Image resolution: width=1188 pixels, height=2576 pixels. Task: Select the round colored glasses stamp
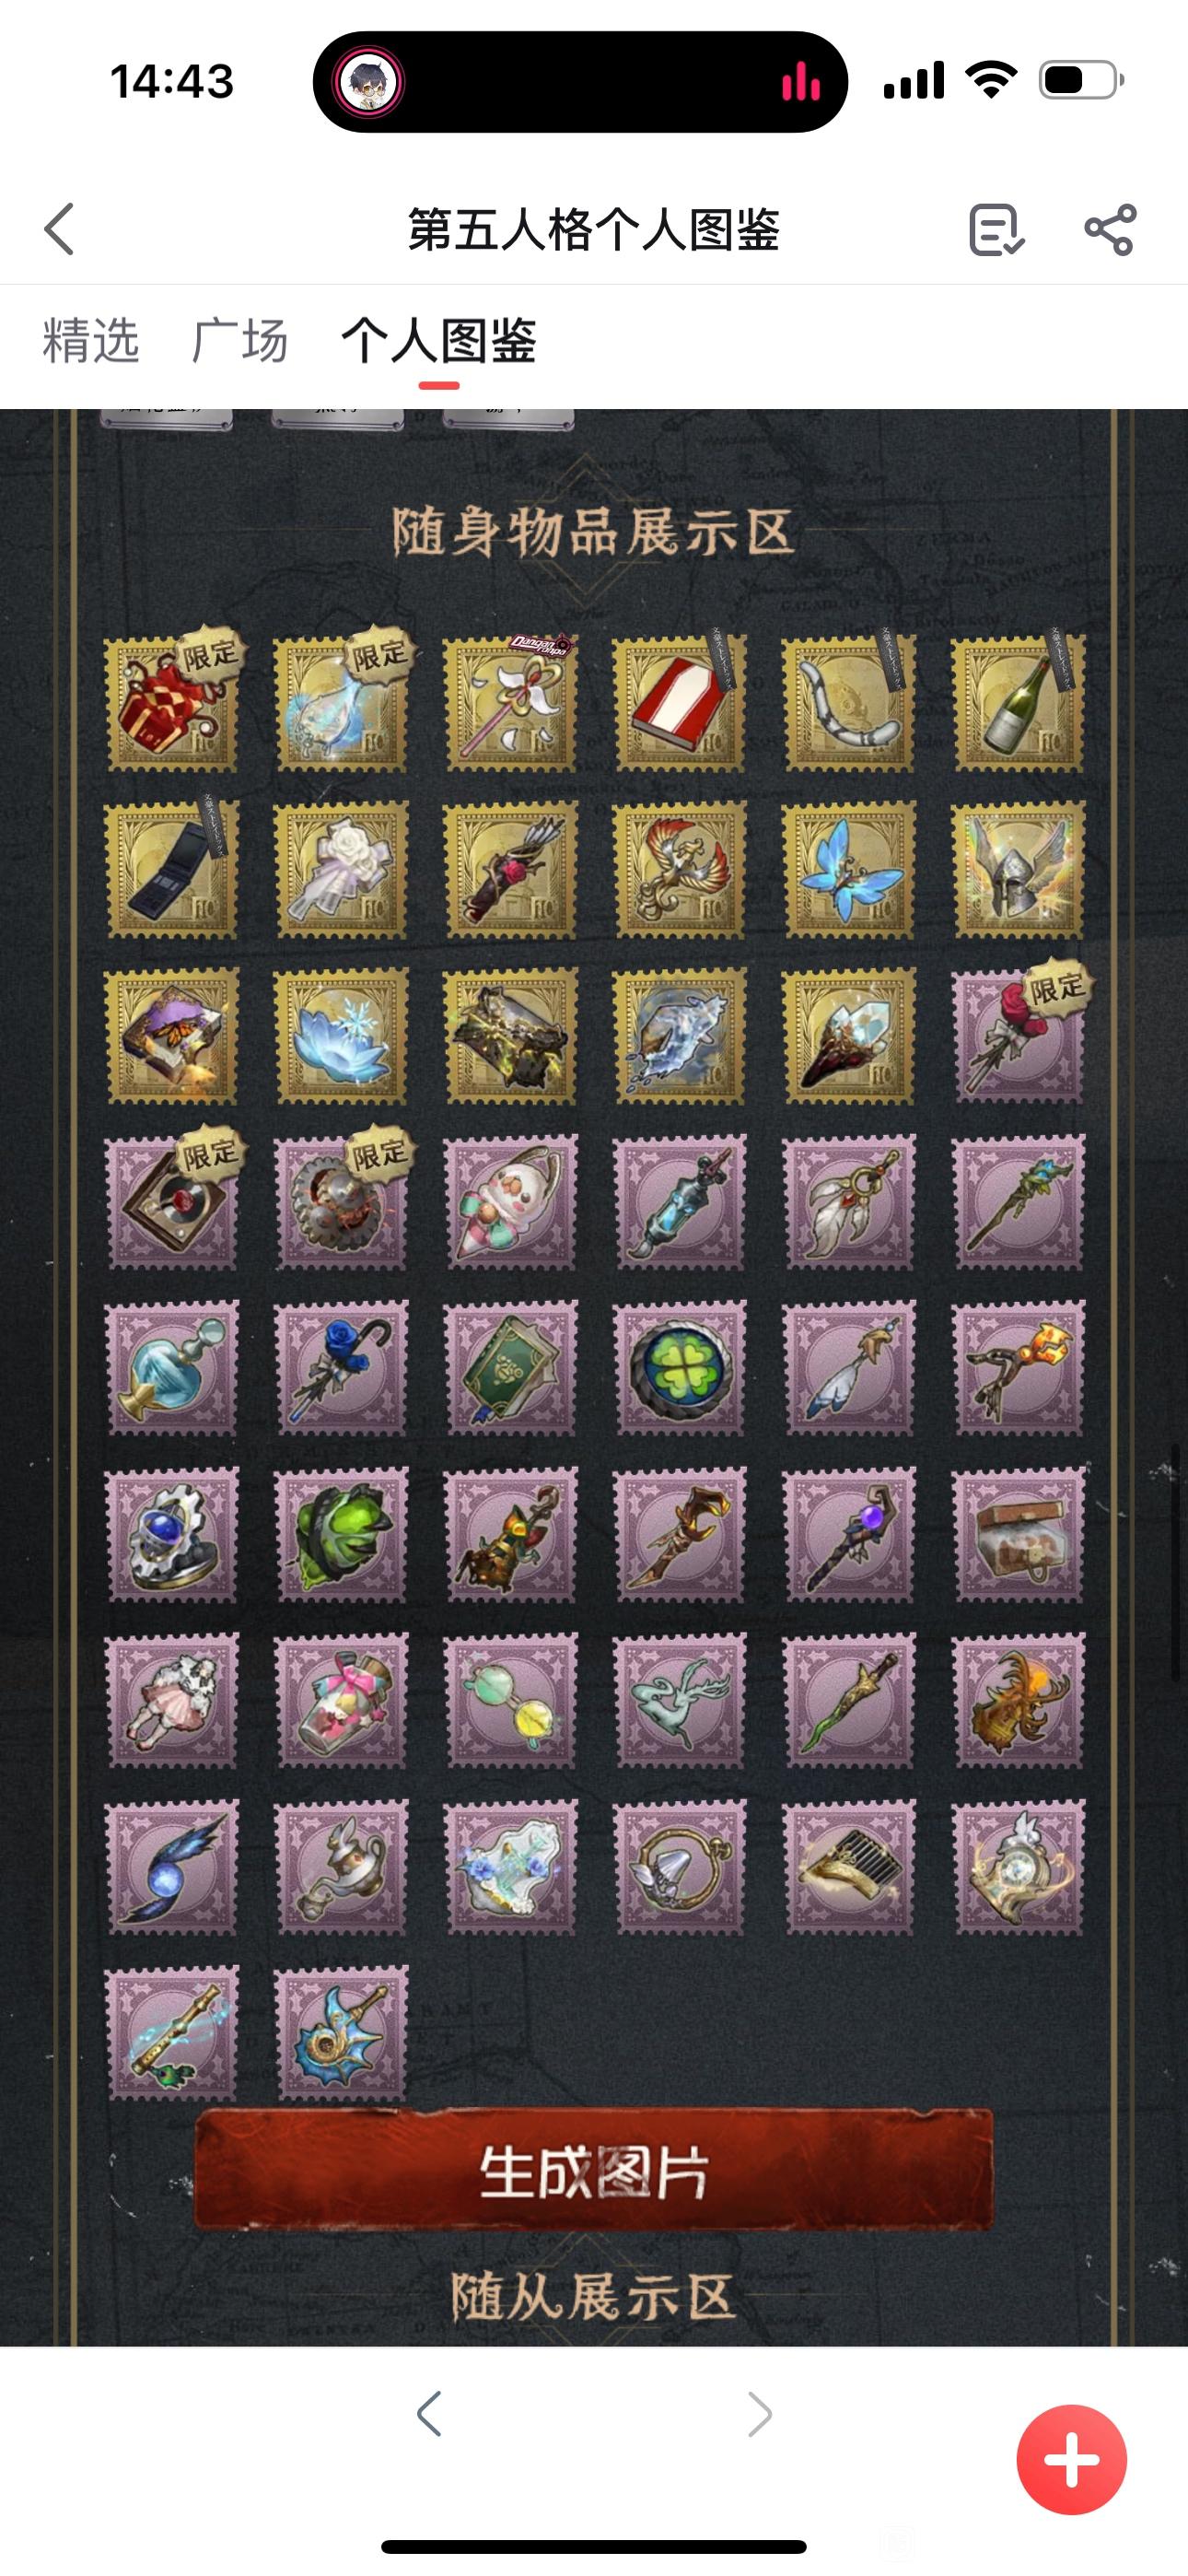tap(511, 1700)
